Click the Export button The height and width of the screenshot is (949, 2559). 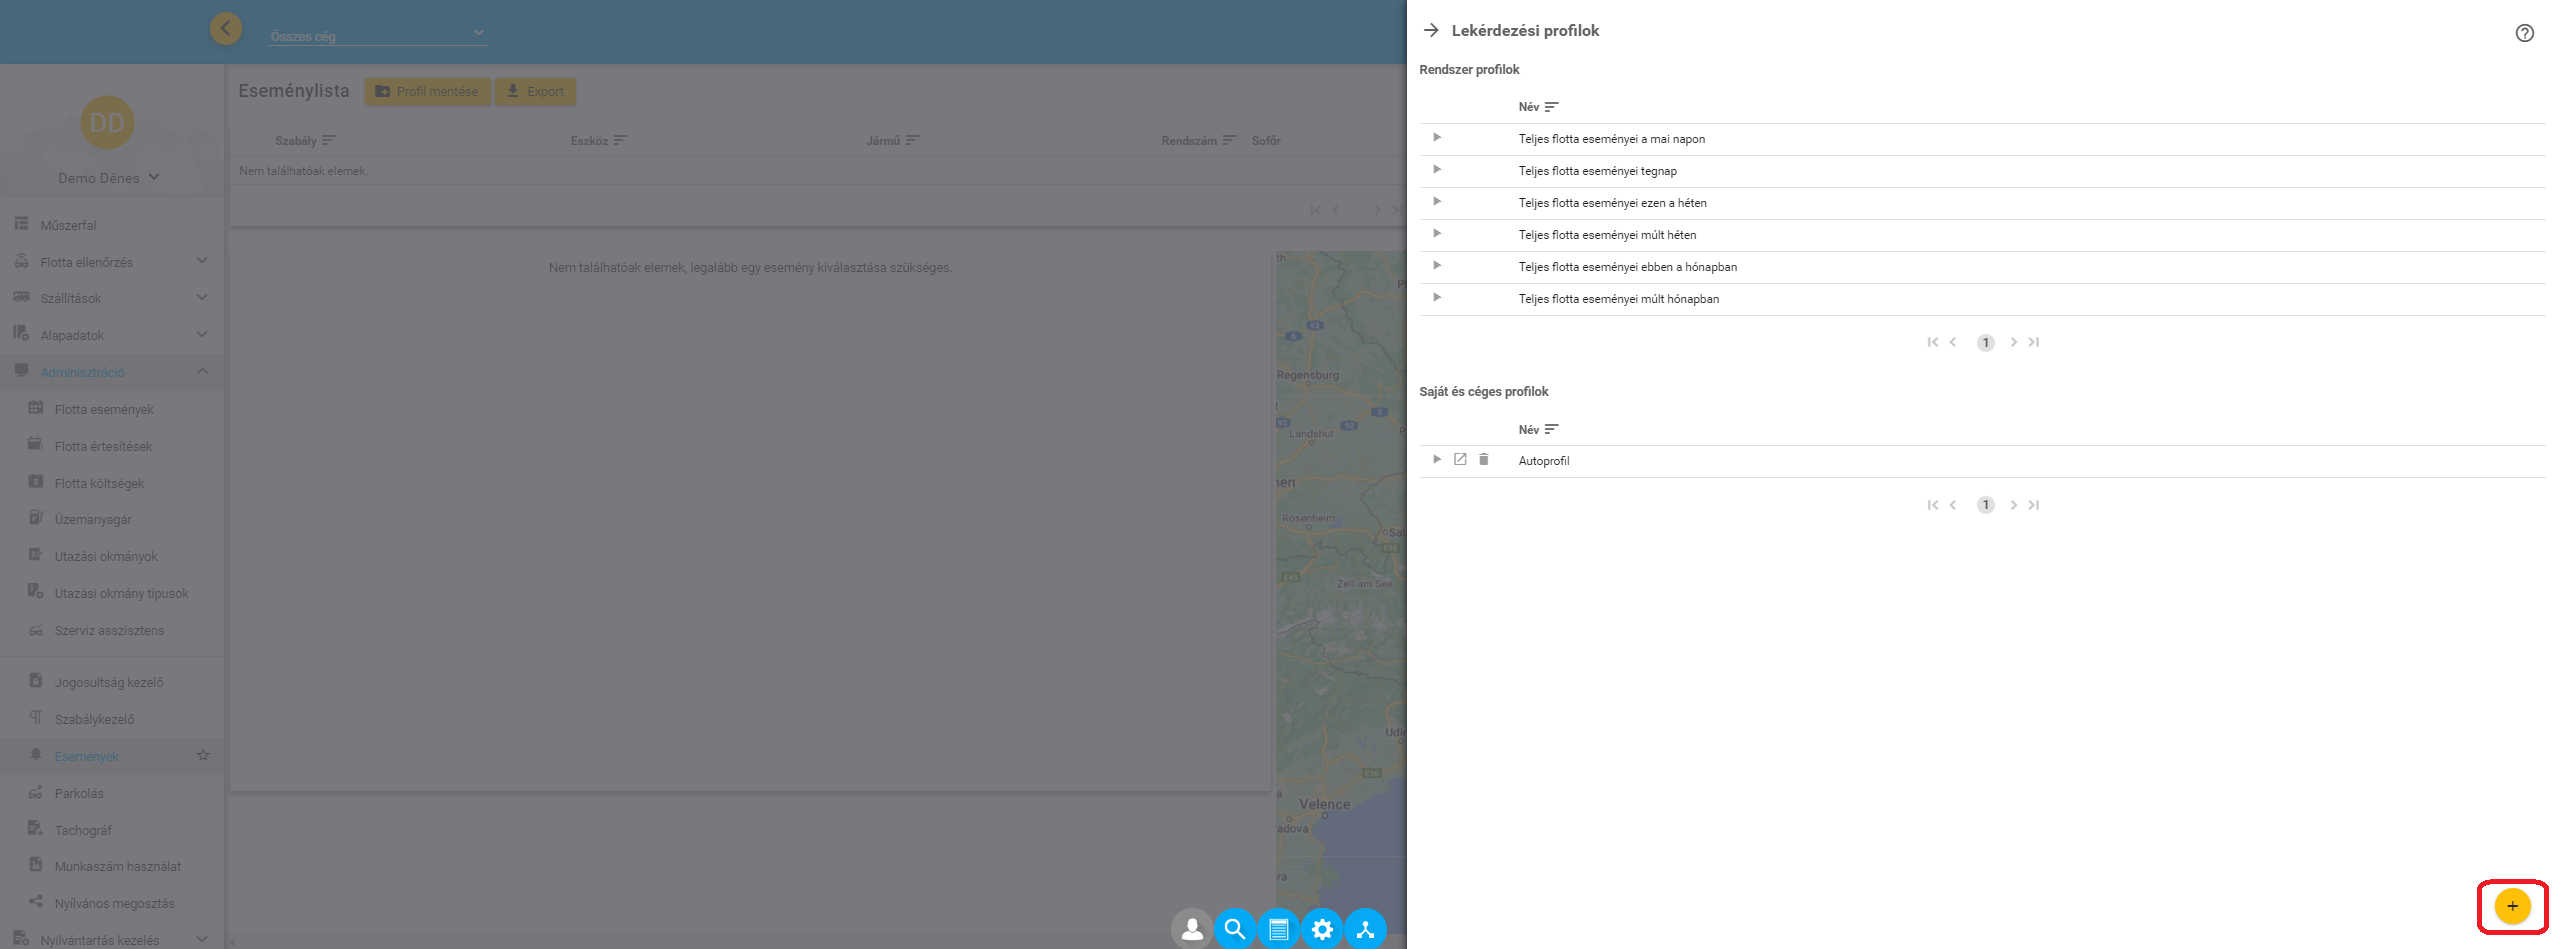tap(535, 91)
